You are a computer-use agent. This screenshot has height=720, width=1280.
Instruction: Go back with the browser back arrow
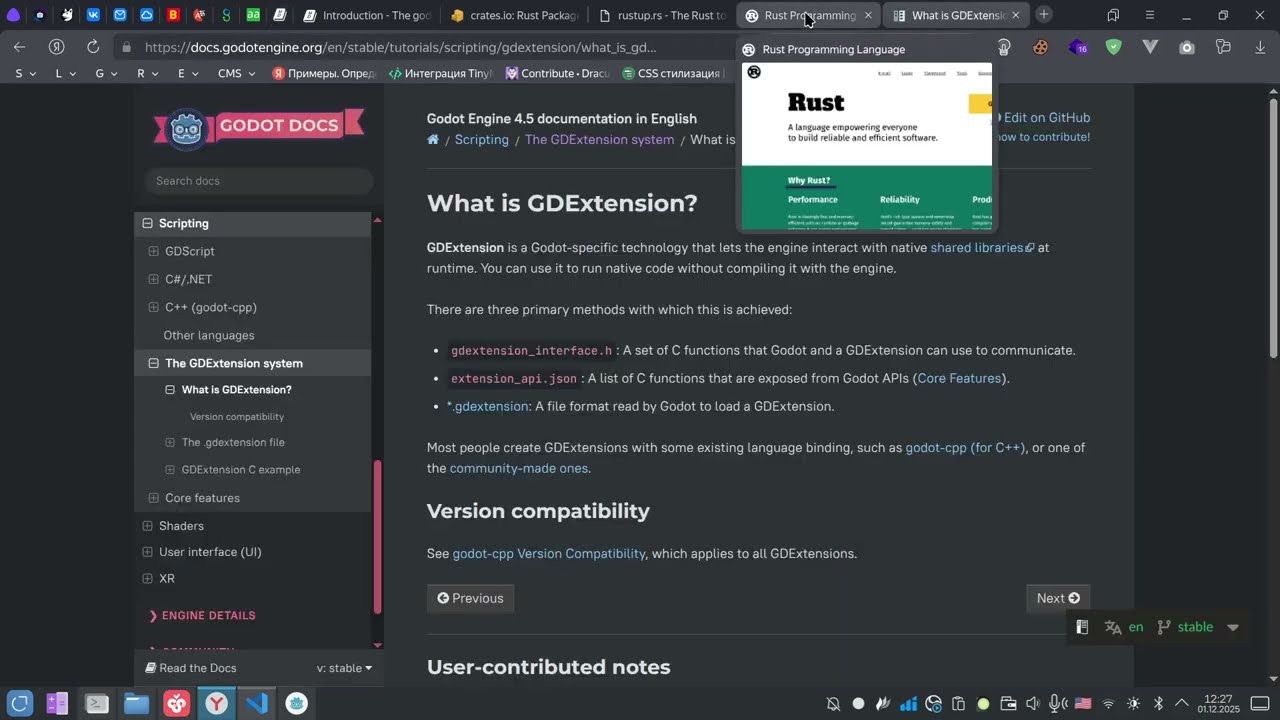20,47
